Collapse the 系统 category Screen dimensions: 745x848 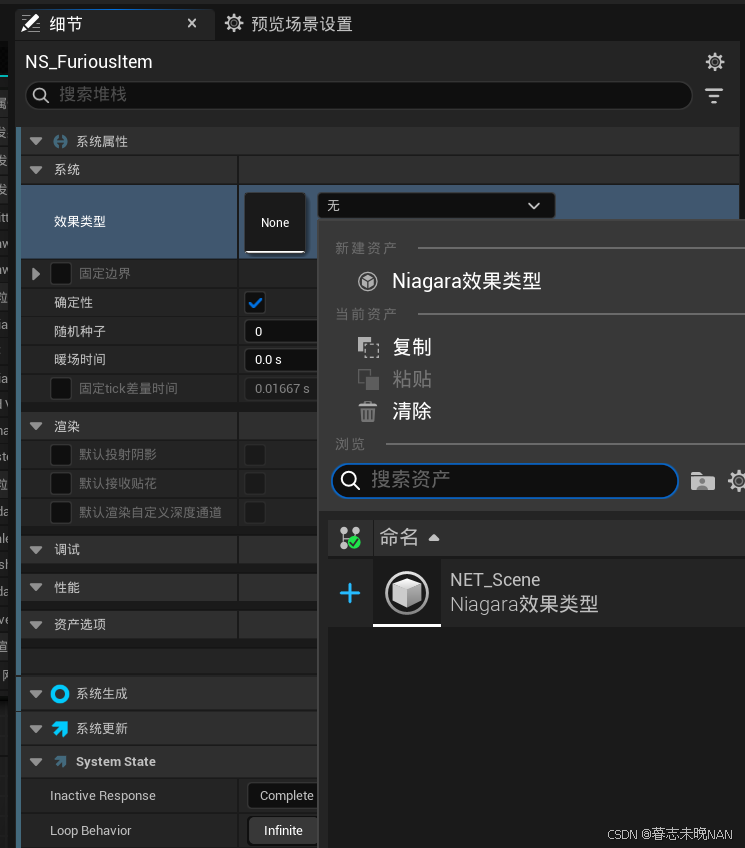click(x=36, y=170)
